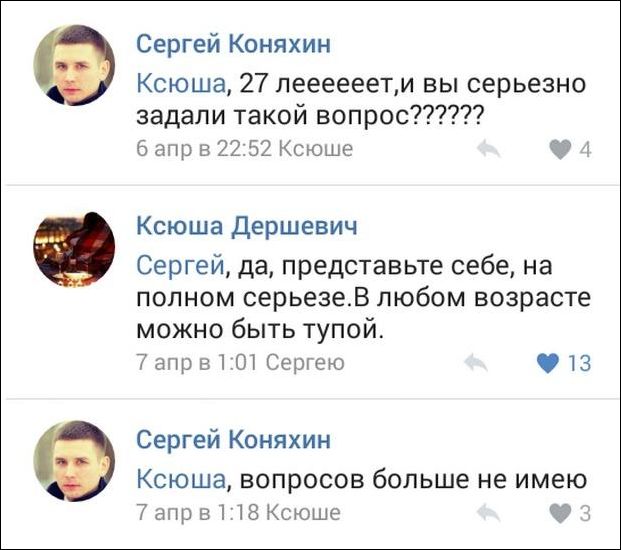The width and height of the screenshot is (621, 550).
Task: Like the comment with 3 likes
Action: pyautogui.click(x=559, y=514)
